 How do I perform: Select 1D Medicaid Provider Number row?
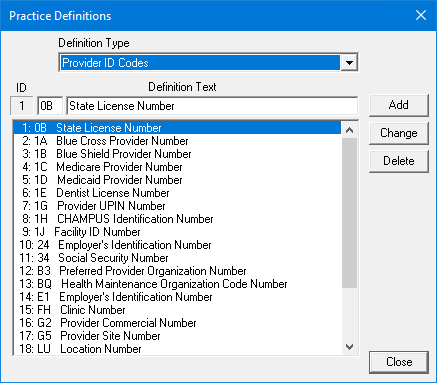click(177, 180)
